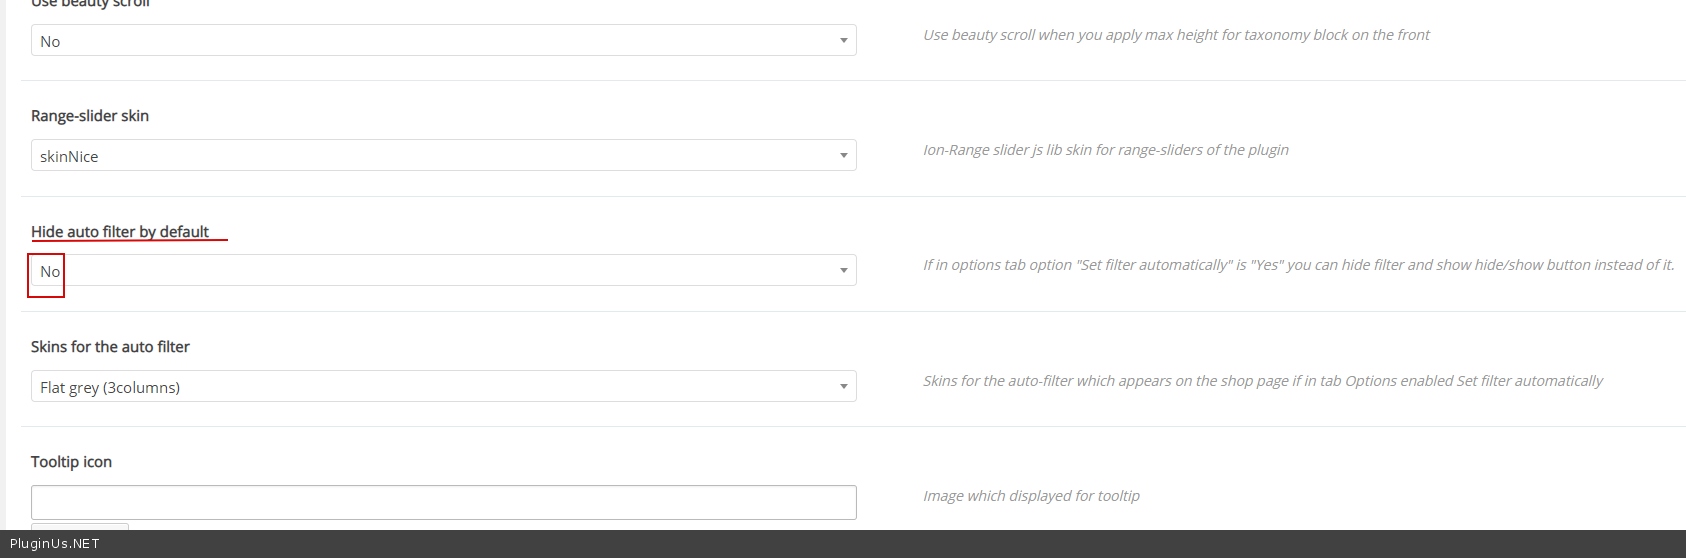
Task: Click the beauty scroll help description text
Action: coord(1176,35)
